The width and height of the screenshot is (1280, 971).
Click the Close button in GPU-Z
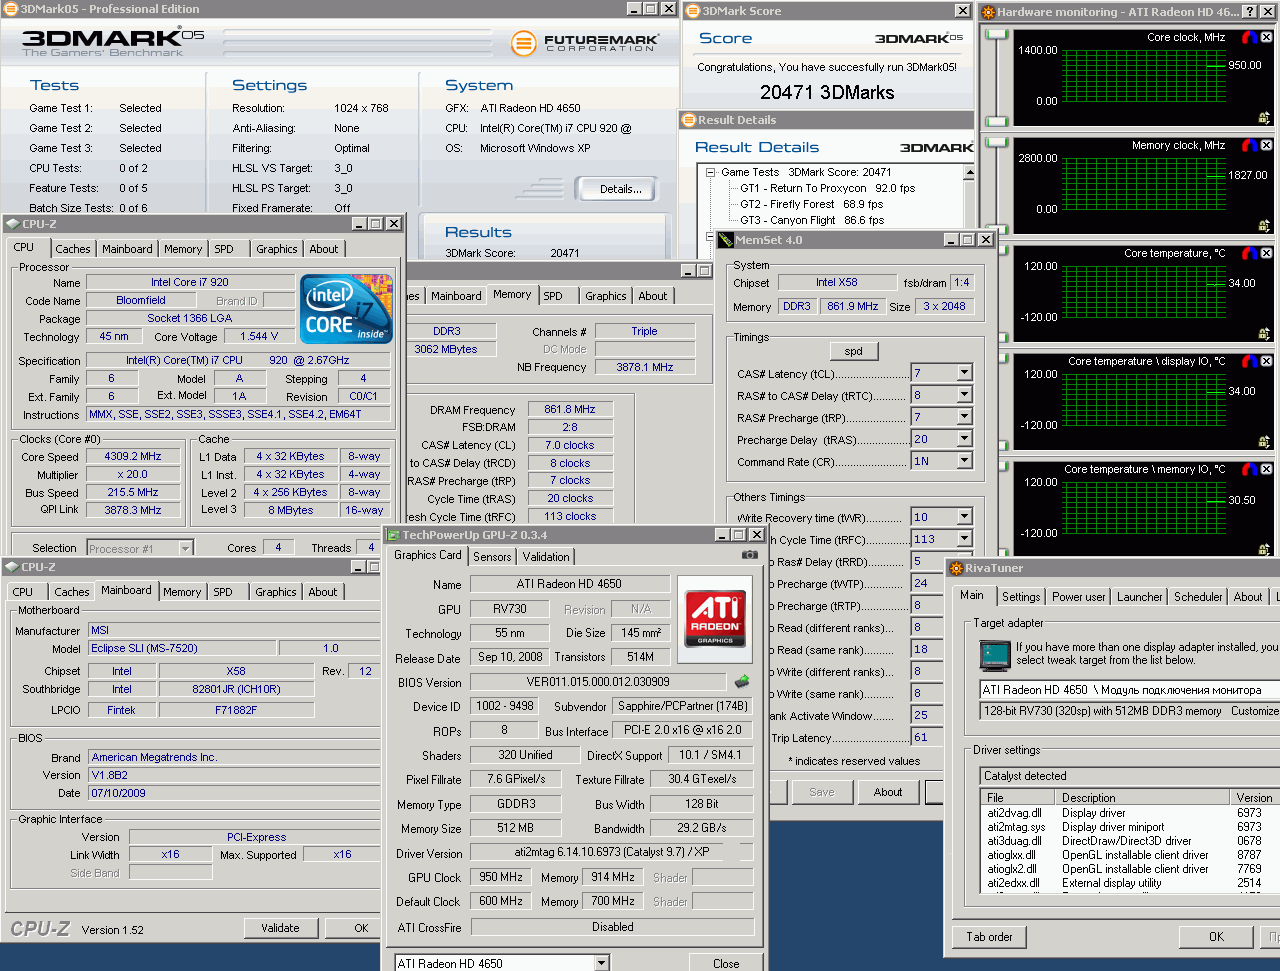pyautogui.click(x=726, y=964)
